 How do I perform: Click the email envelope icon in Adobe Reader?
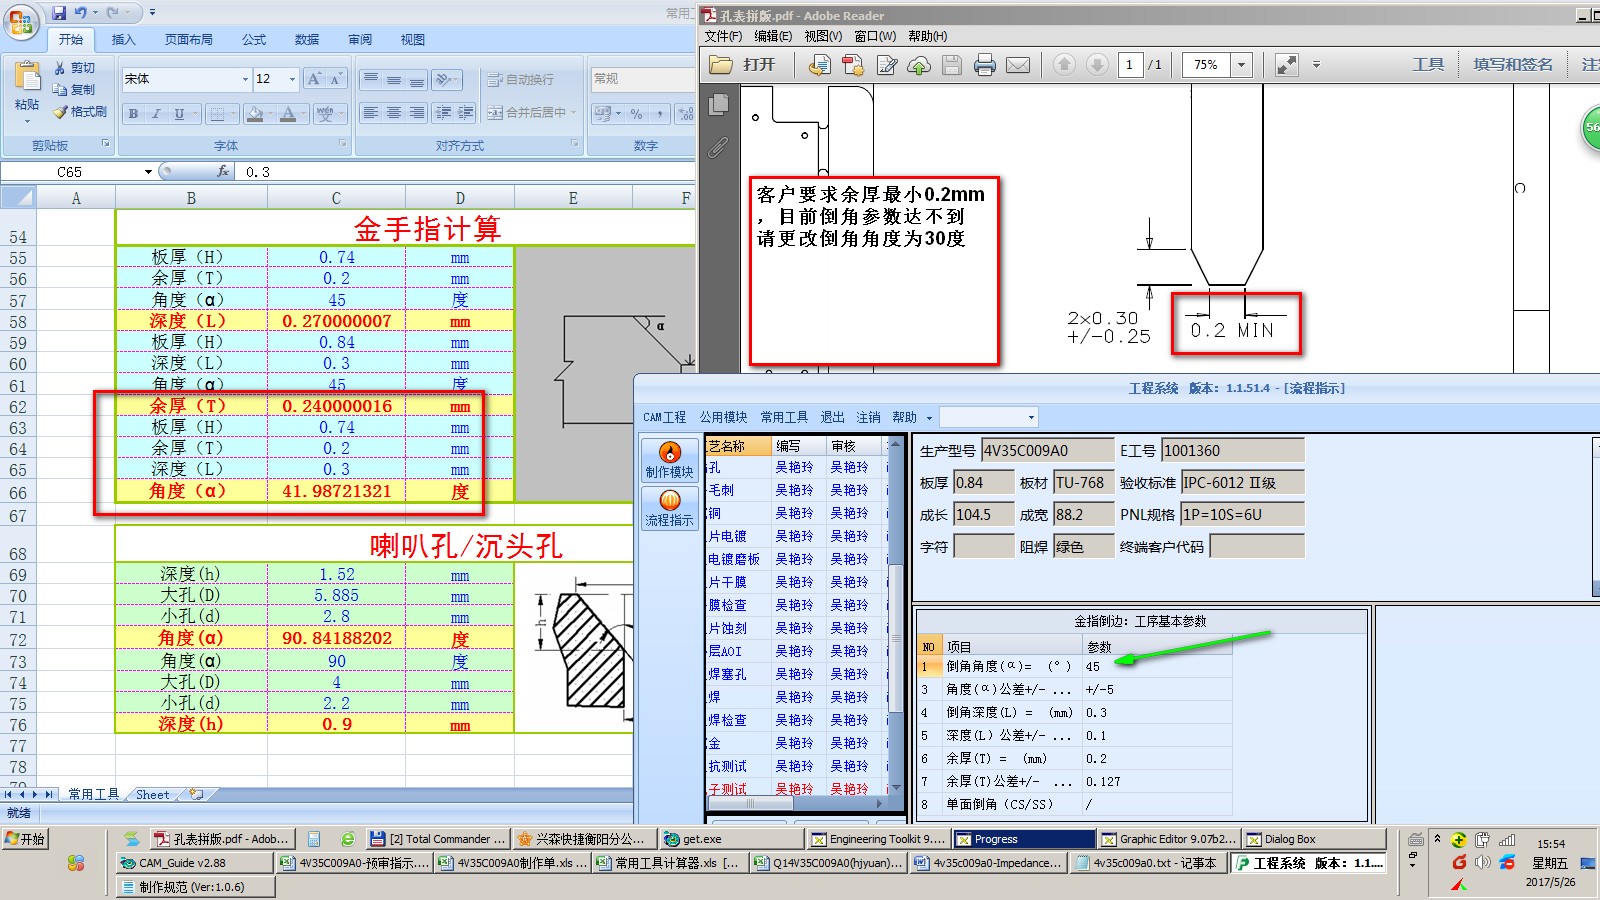click(x=1018, y=65)
